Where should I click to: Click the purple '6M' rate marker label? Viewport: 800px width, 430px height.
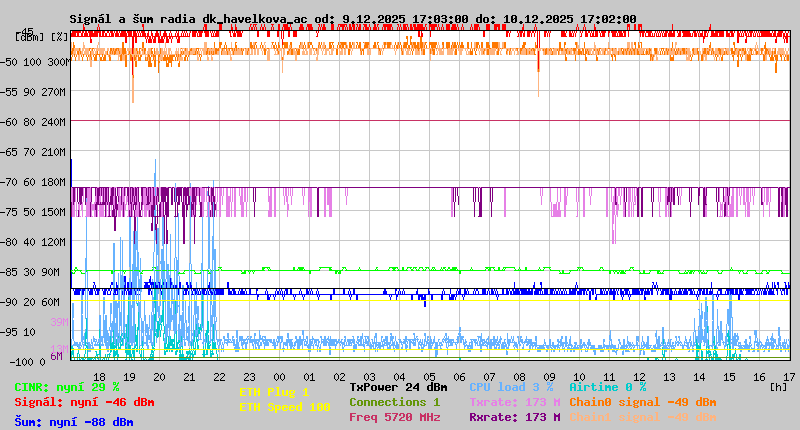(56, 356)
